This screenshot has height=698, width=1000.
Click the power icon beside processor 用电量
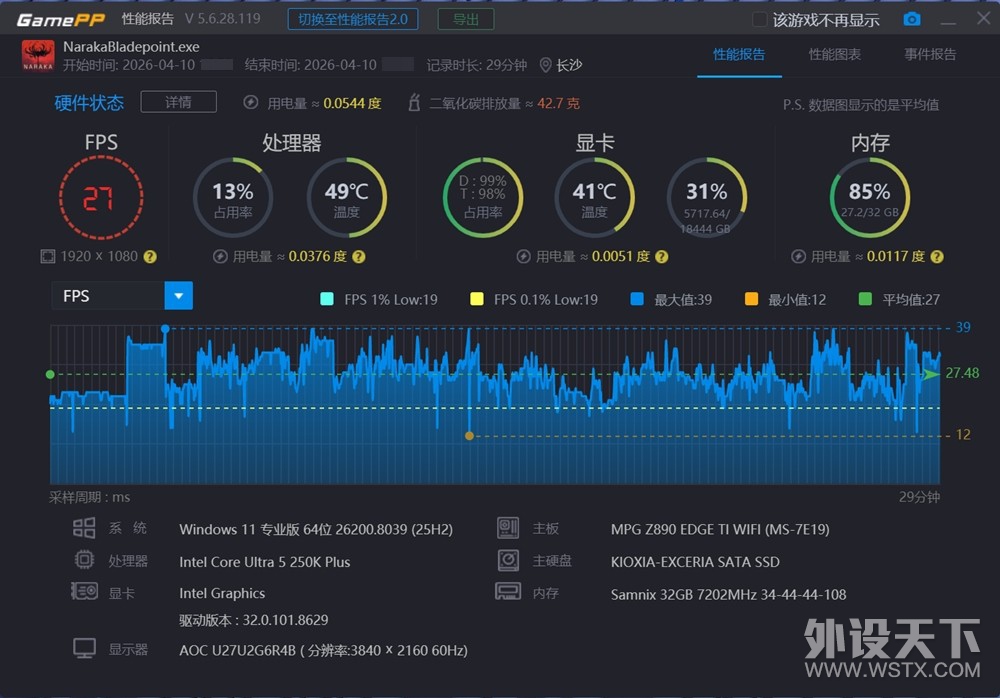tap(220, 256)
